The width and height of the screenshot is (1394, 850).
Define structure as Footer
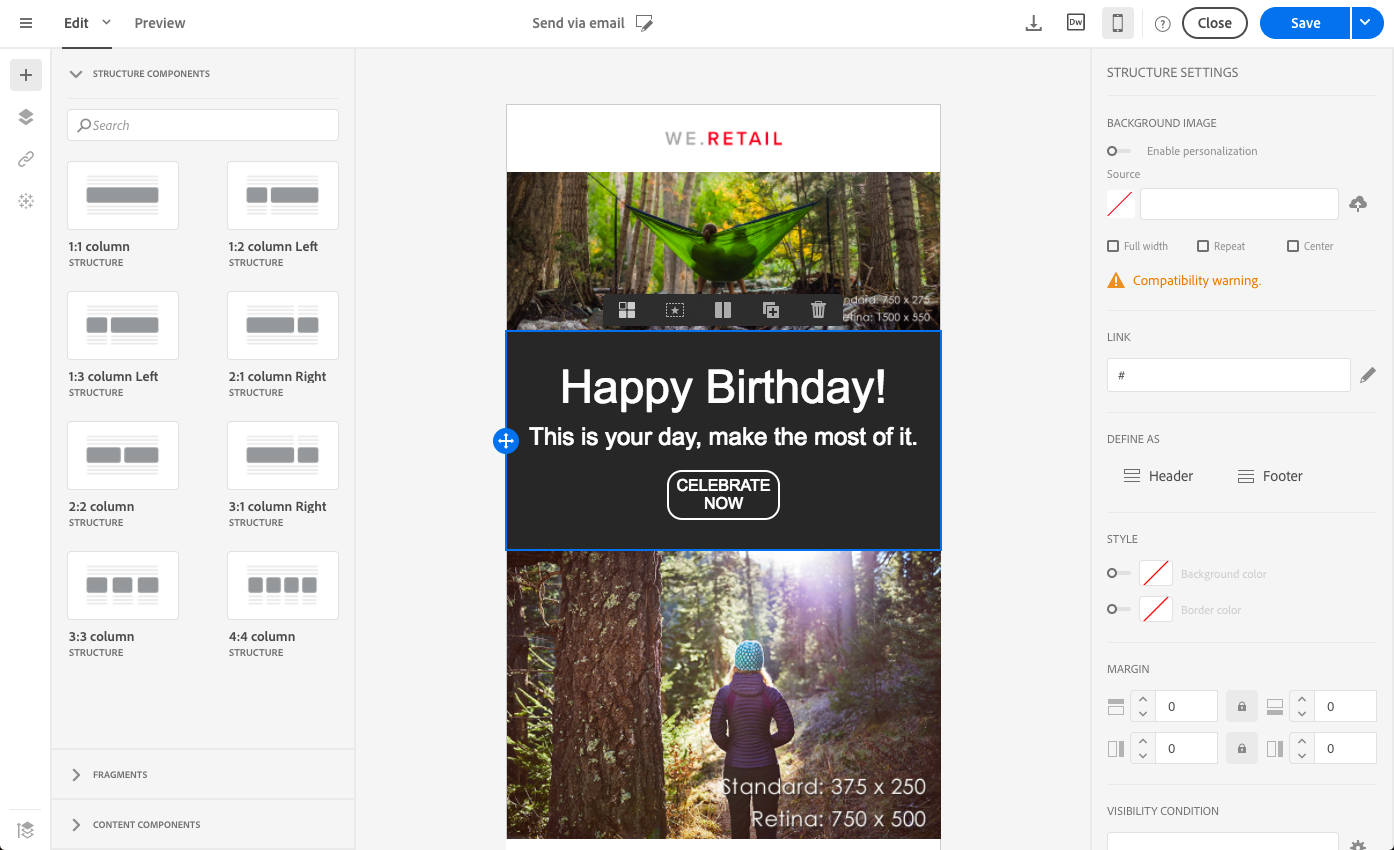point(1270,476)
